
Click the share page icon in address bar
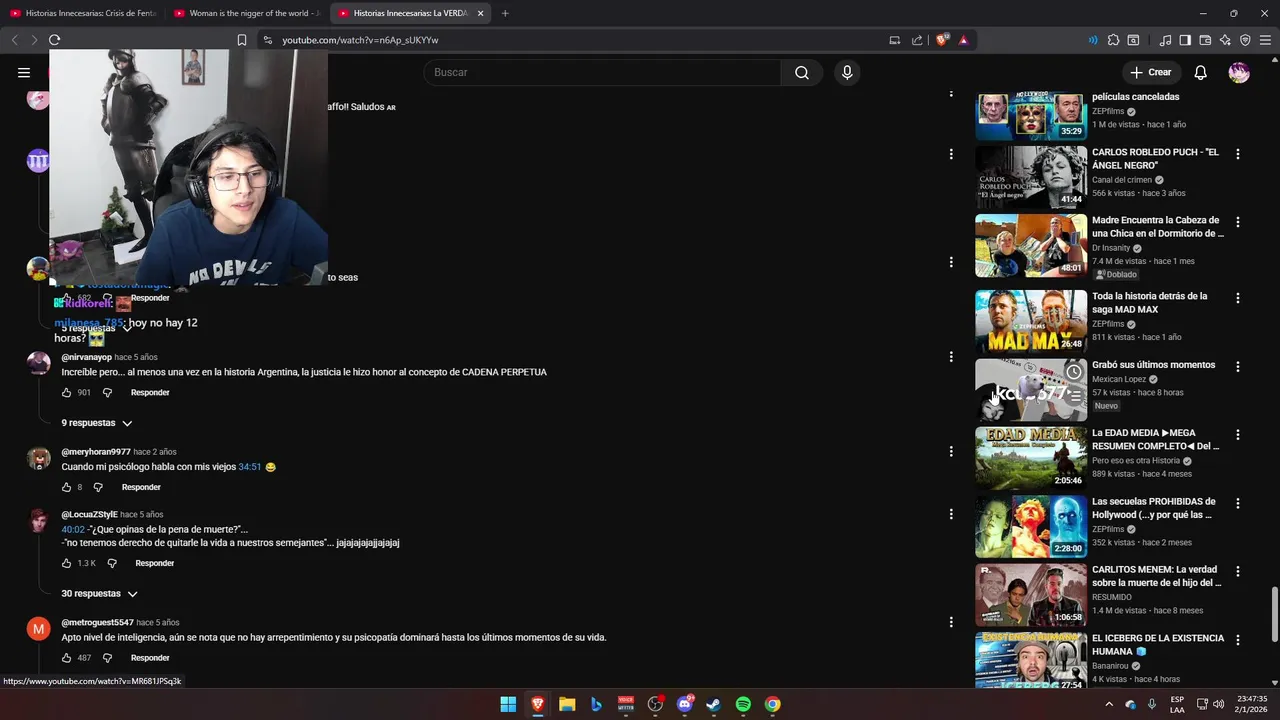click(916, 40)
